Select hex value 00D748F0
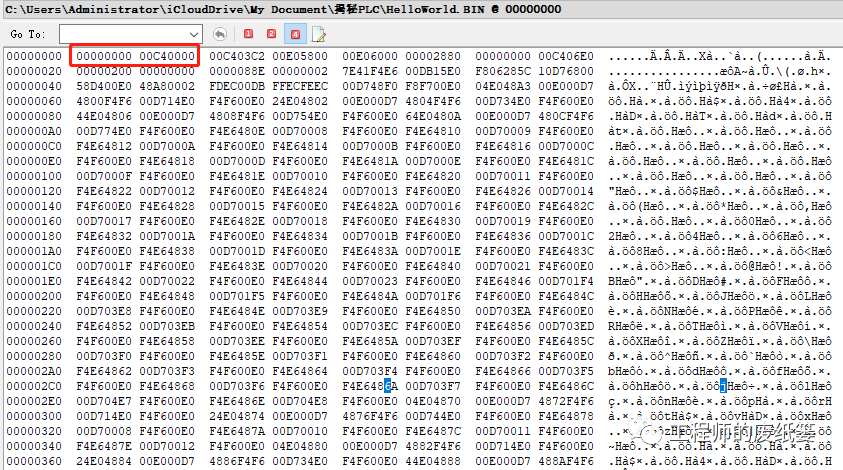843x470 pixels. (x=370, y=86)
